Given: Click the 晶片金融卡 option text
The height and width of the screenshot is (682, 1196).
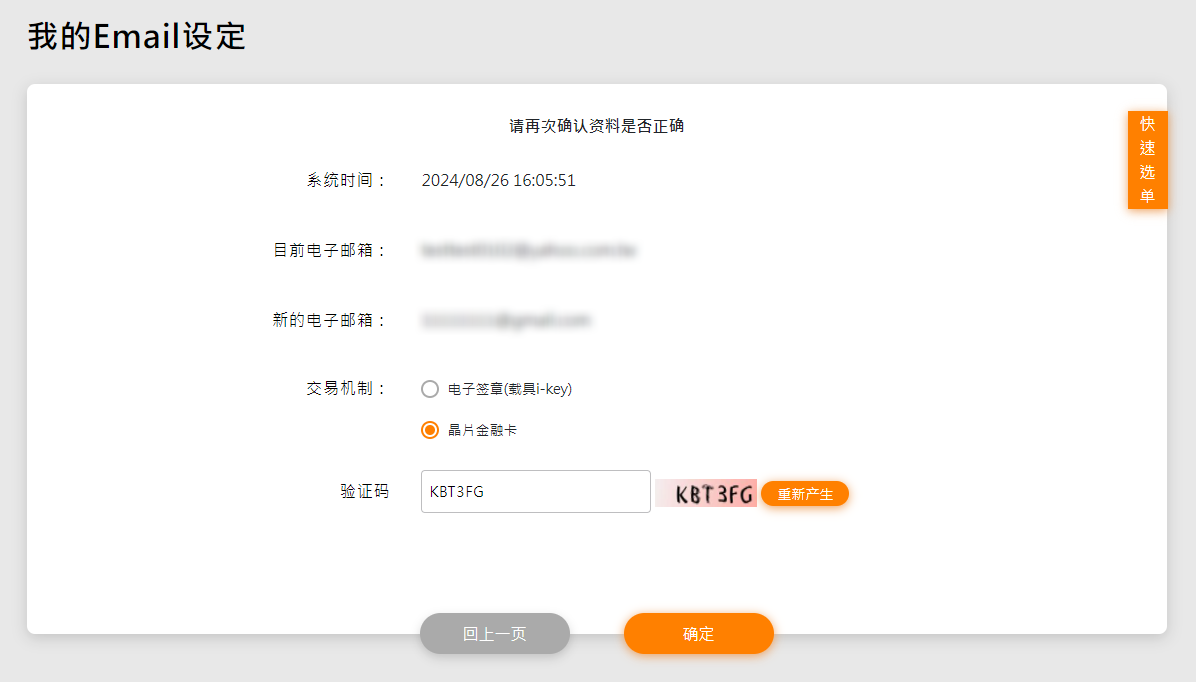Looking at the screenshot, I should click(482, 430).
